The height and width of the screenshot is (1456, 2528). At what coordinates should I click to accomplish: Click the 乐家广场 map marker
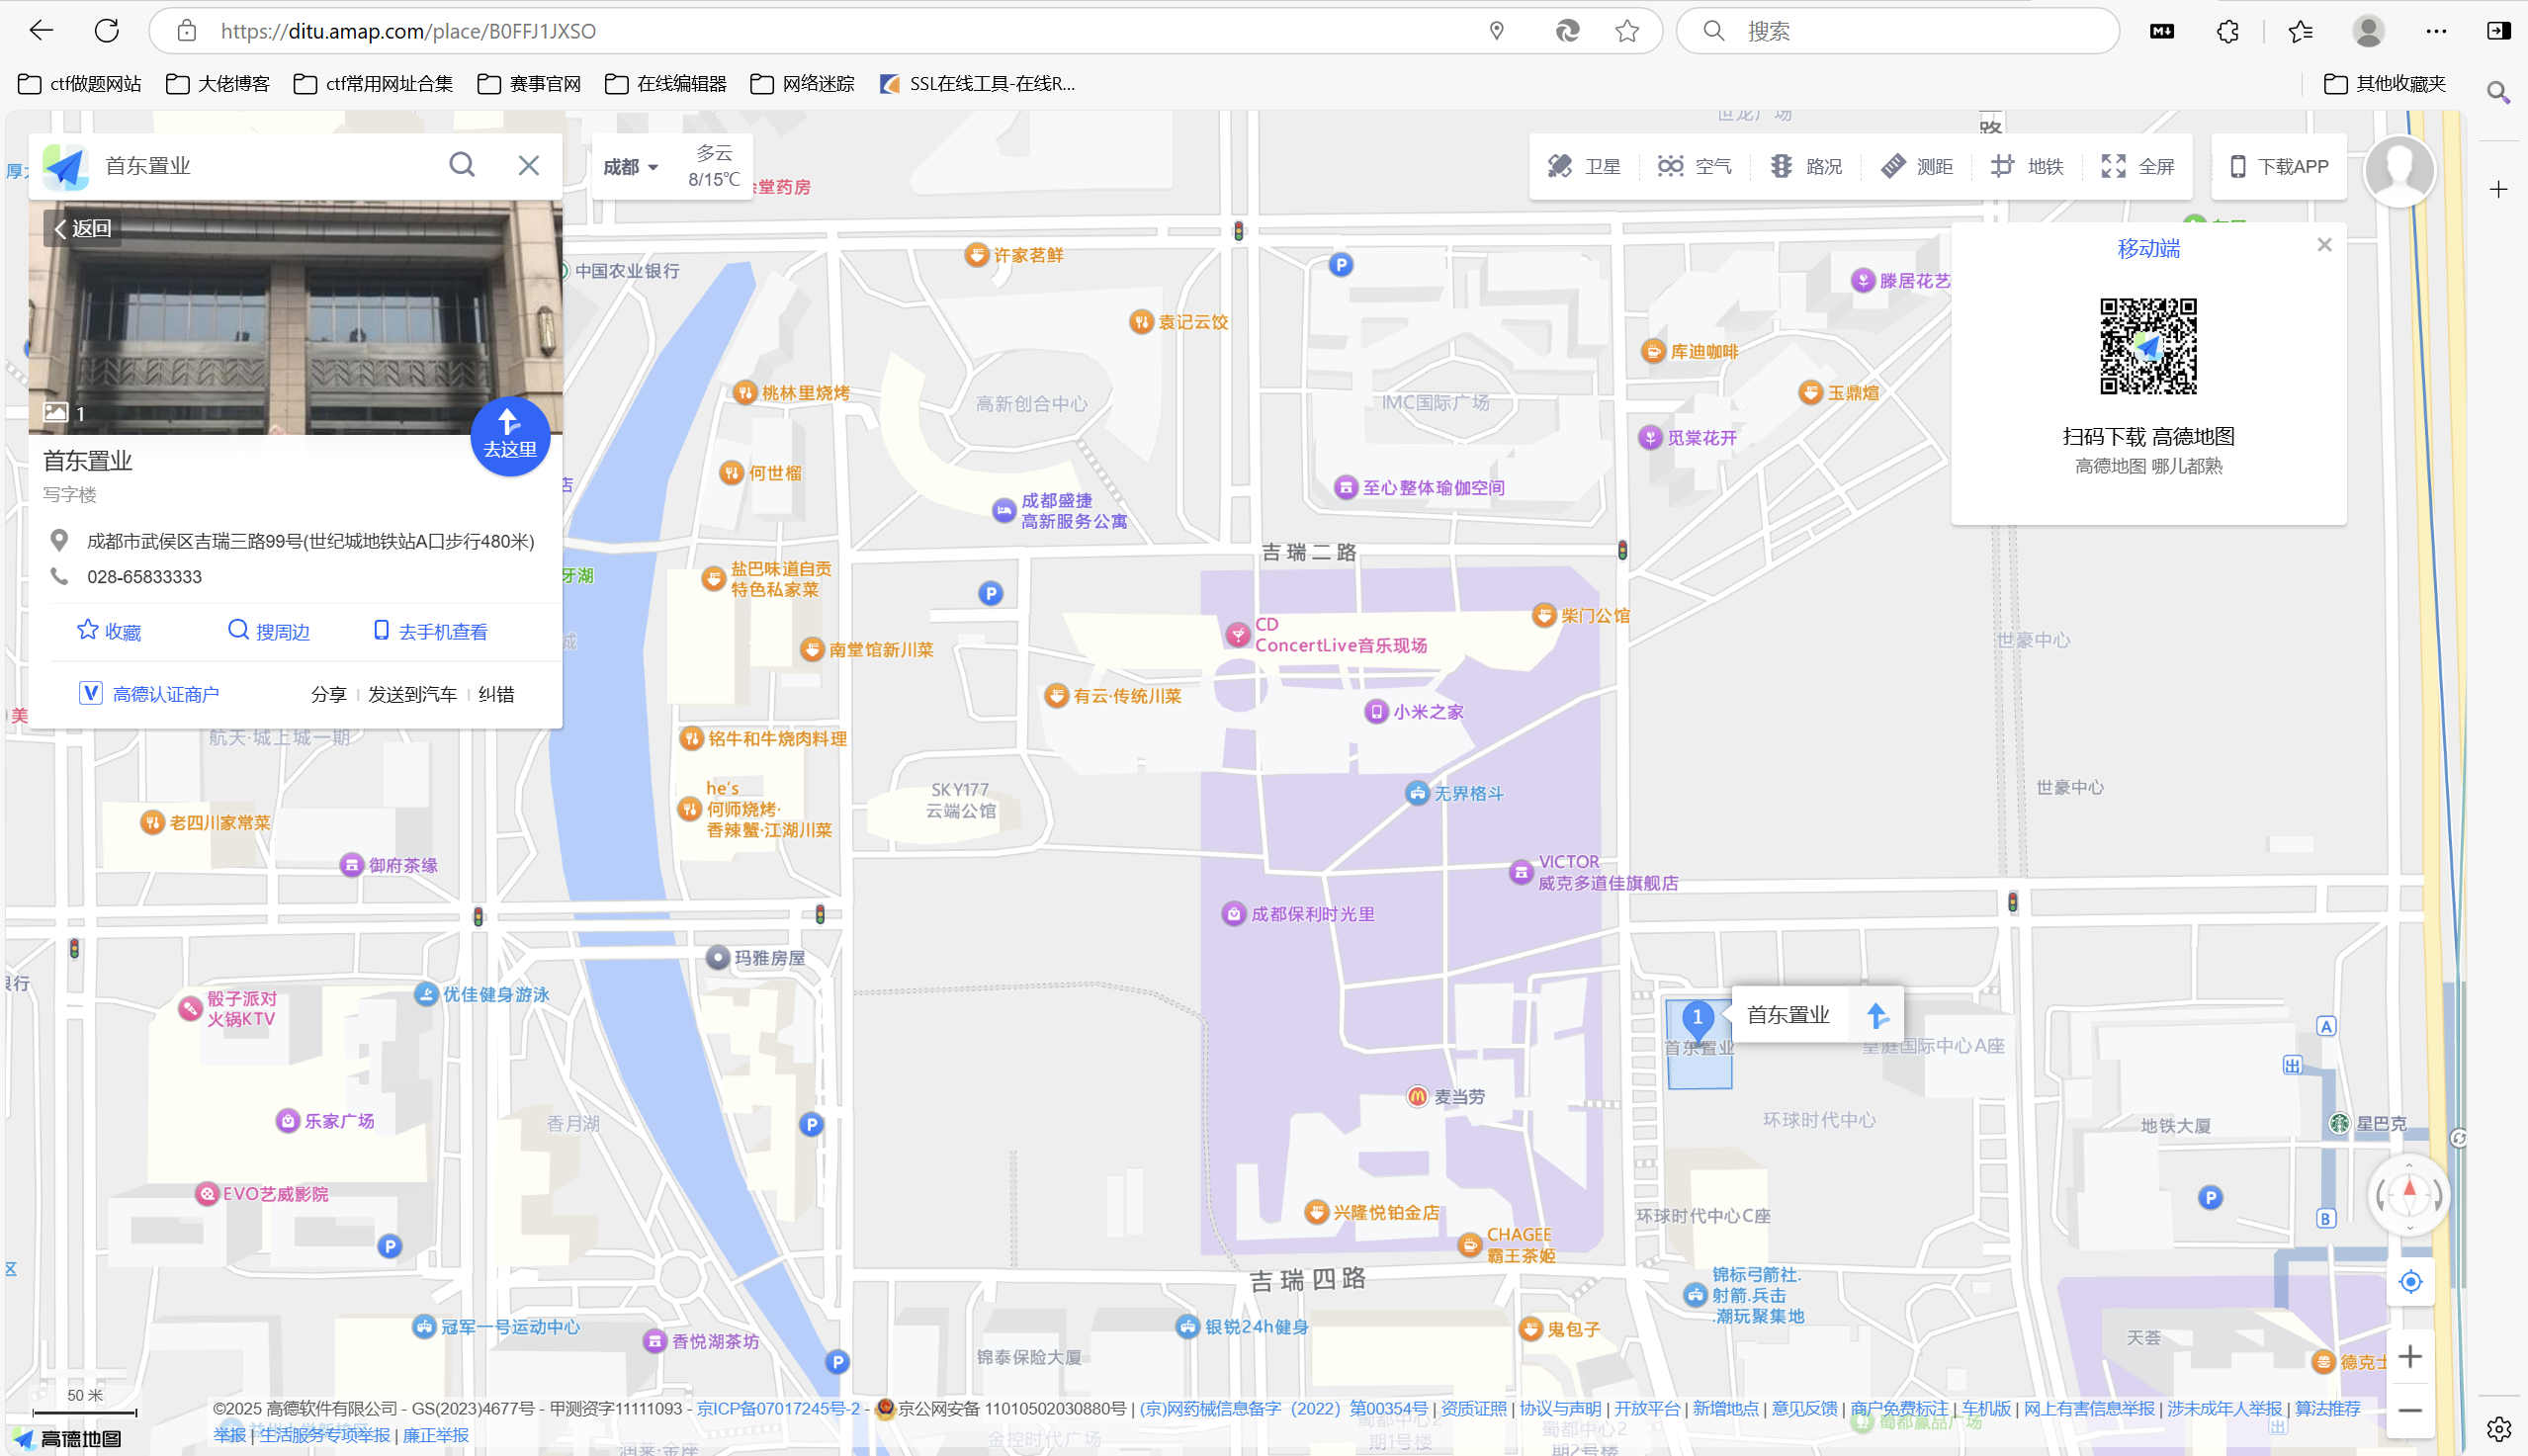click(x=288, y=1120)
